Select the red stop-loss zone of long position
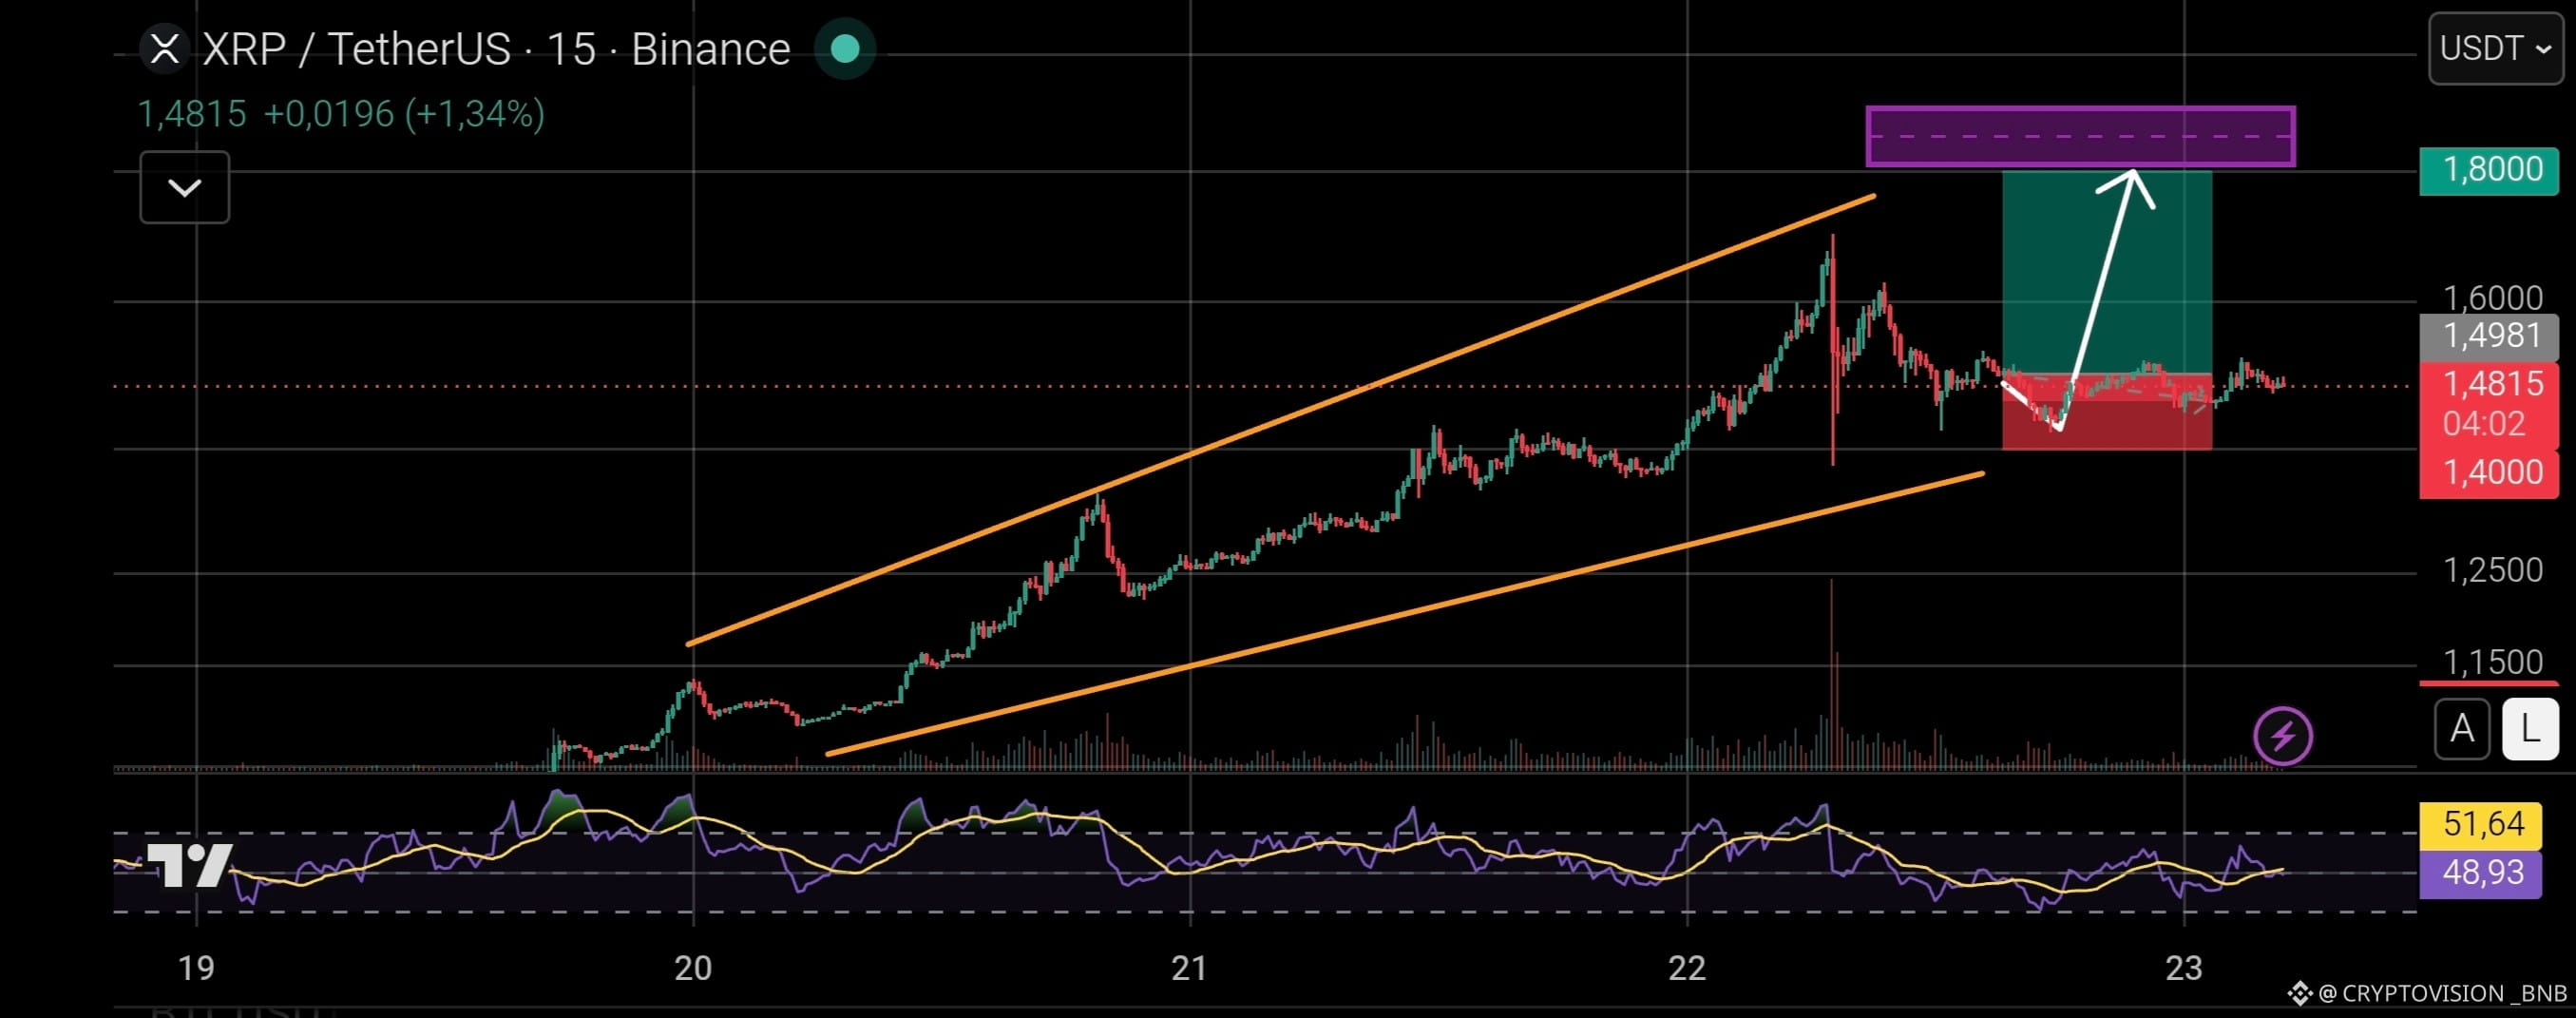 [x=2107, y=412]
